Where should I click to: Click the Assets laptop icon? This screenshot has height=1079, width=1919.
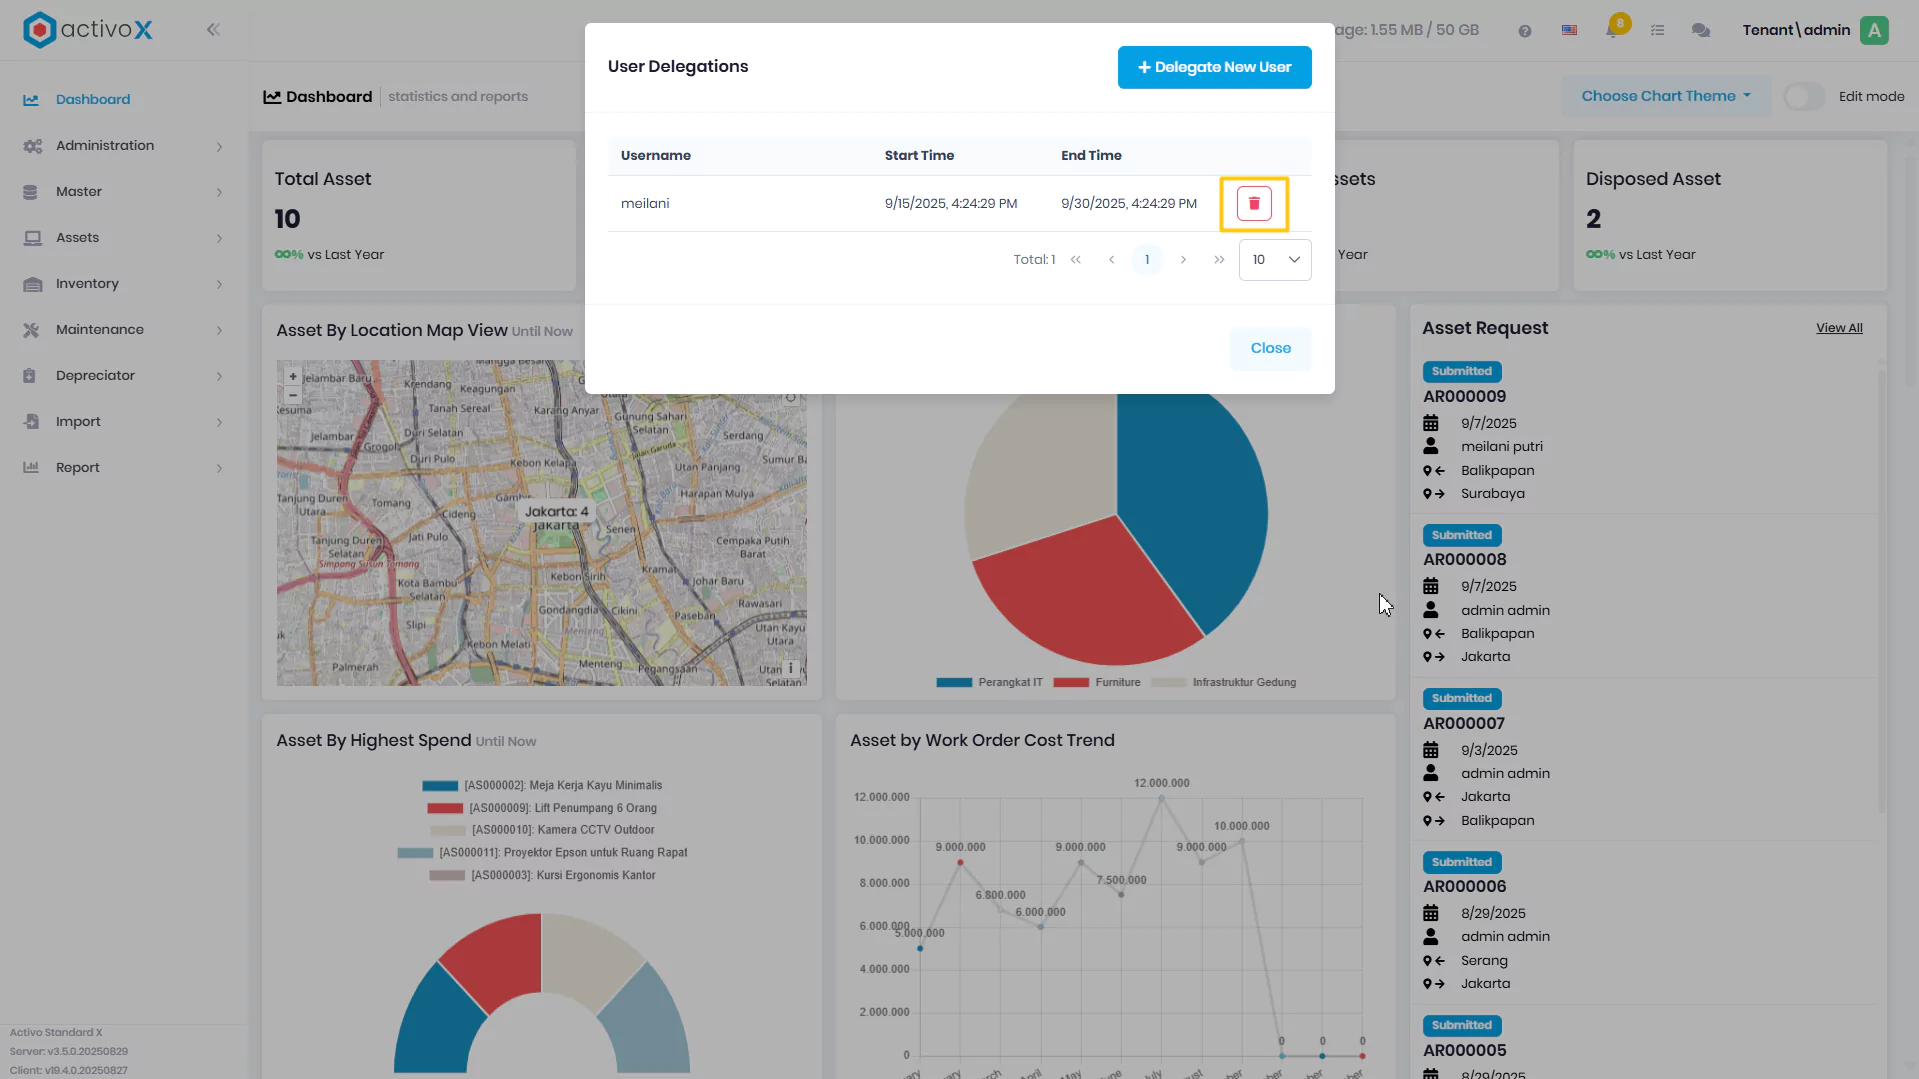(x=32, y=238)
